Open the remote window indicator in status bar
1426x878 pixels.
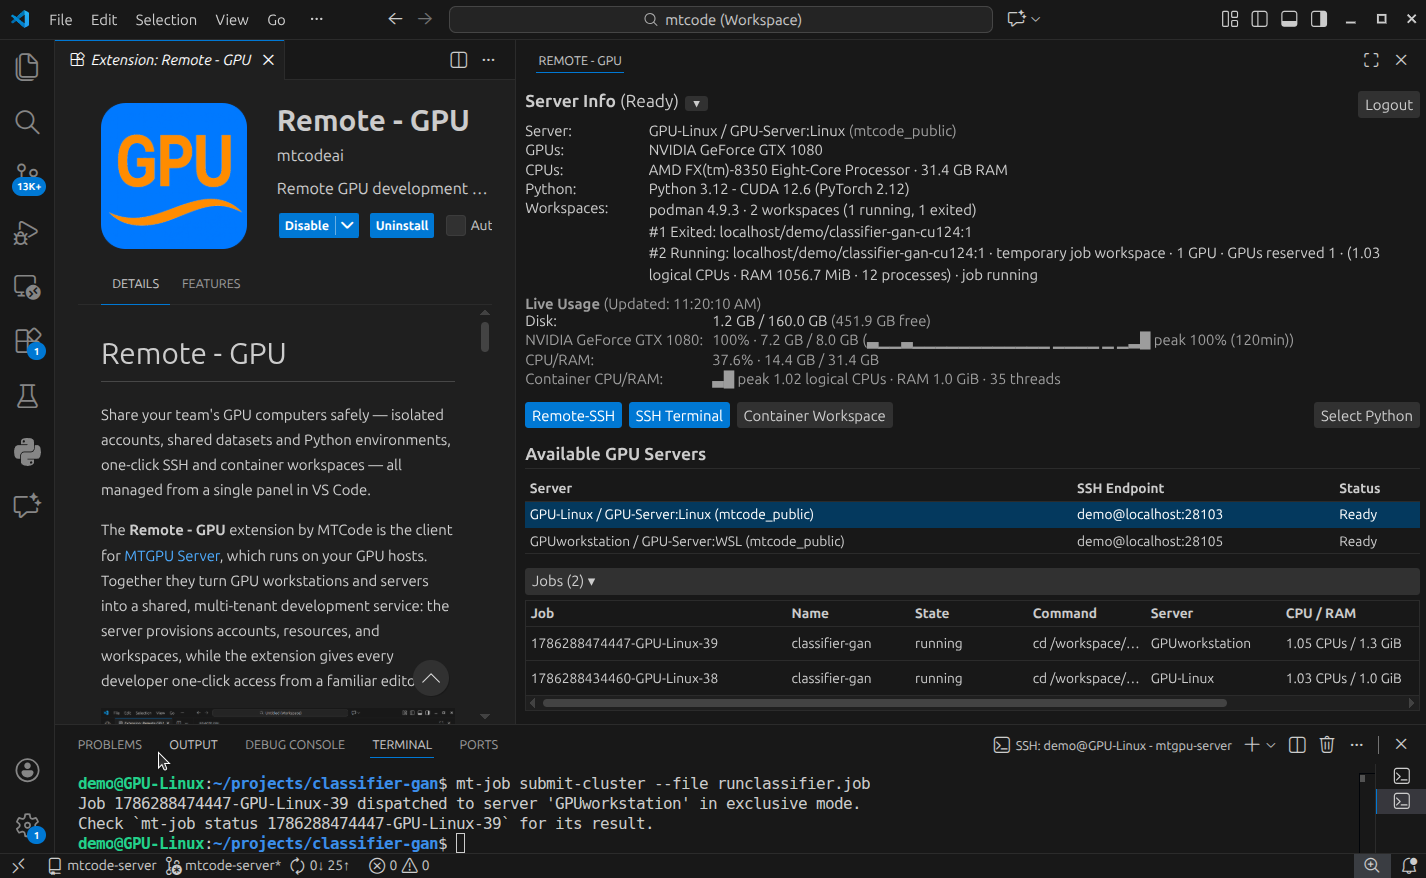point(18,866)
